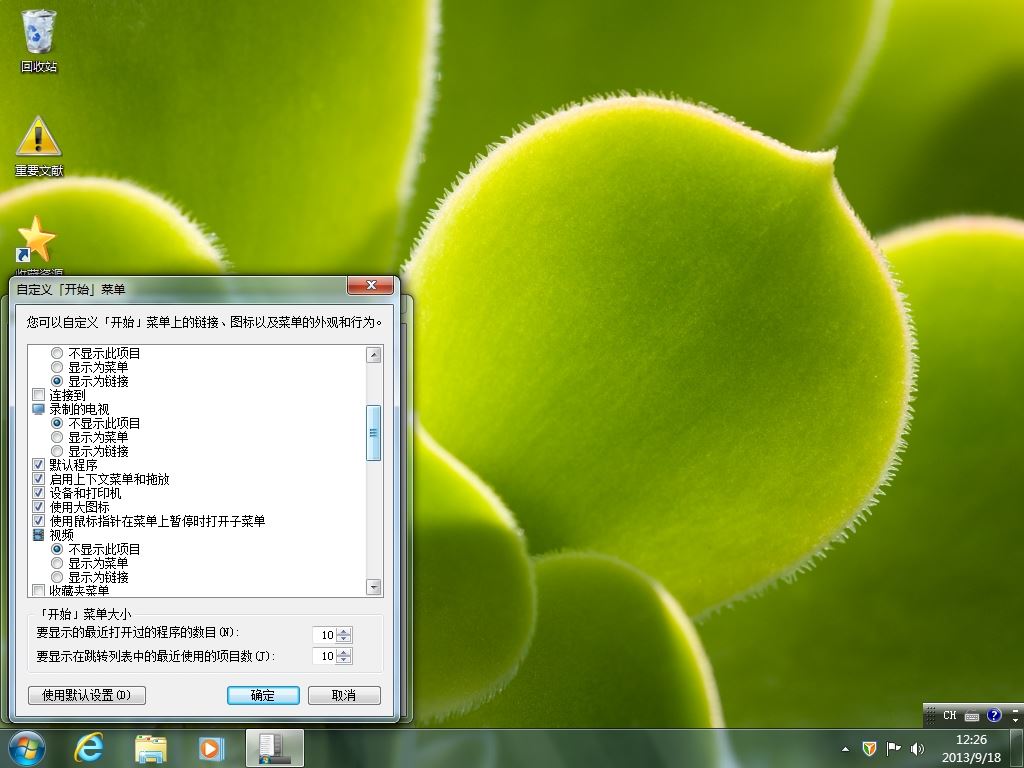1024x768 pixels.
Task: Confirm with the 确定 button
Action: tap(263, 696)
